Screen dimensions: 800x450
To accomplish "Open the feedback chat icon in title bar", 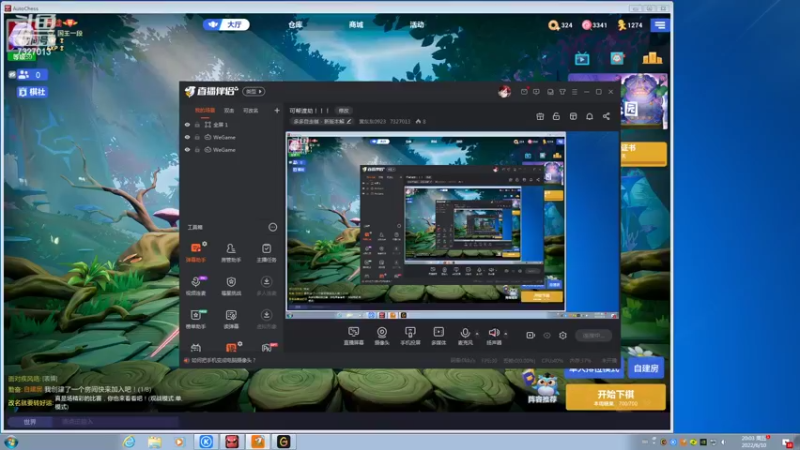I will click(x=536, y=92).
